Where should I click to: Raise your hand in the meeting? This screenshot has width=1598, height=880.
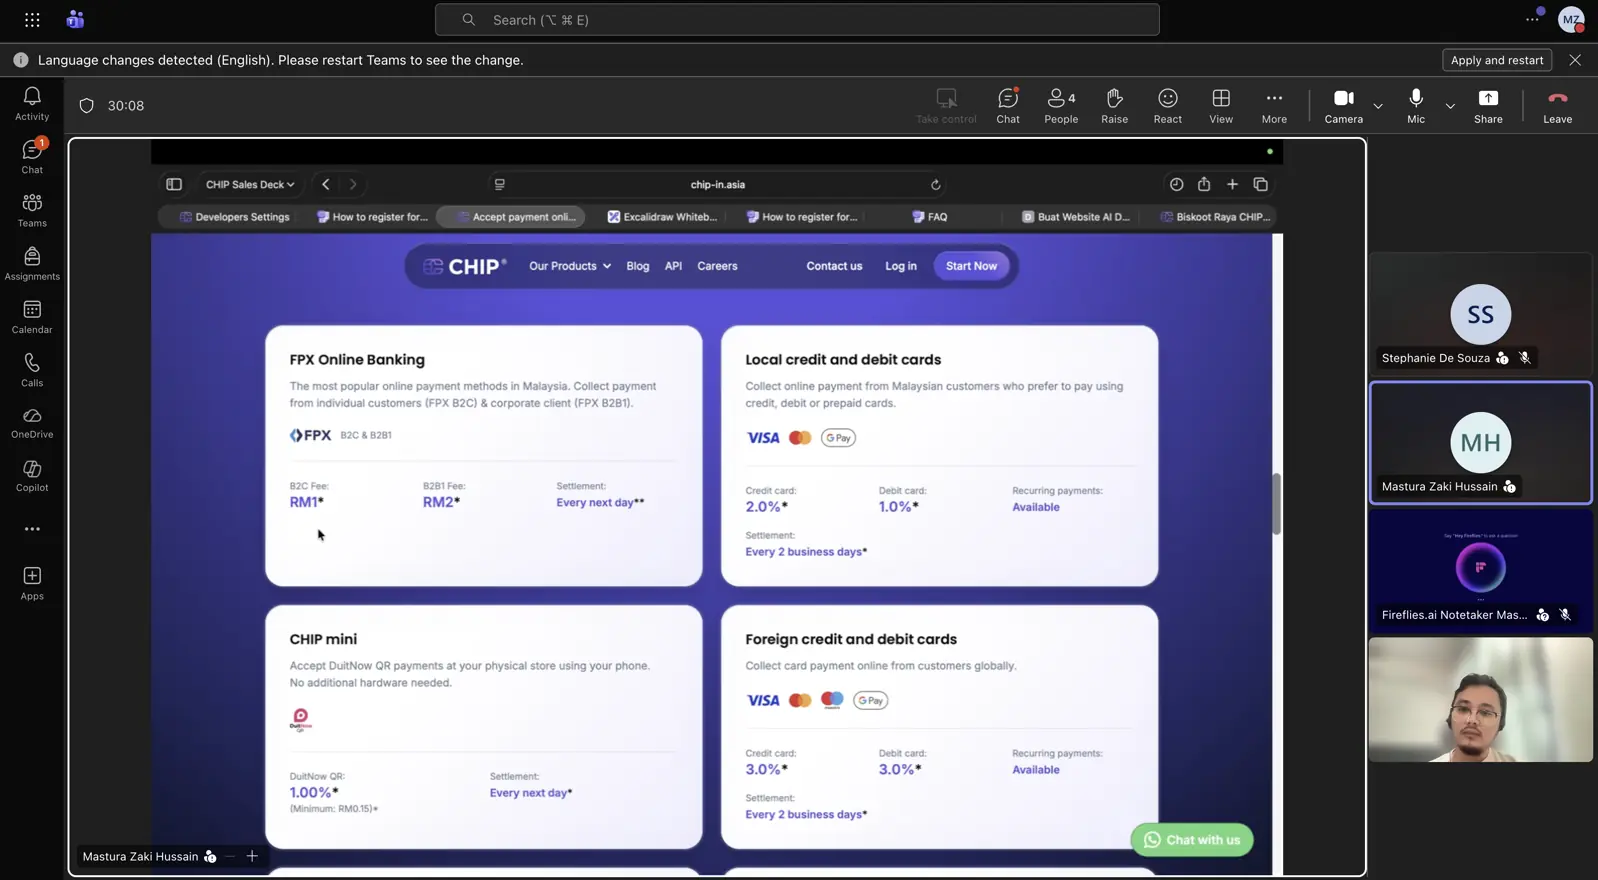(1114, 105)
